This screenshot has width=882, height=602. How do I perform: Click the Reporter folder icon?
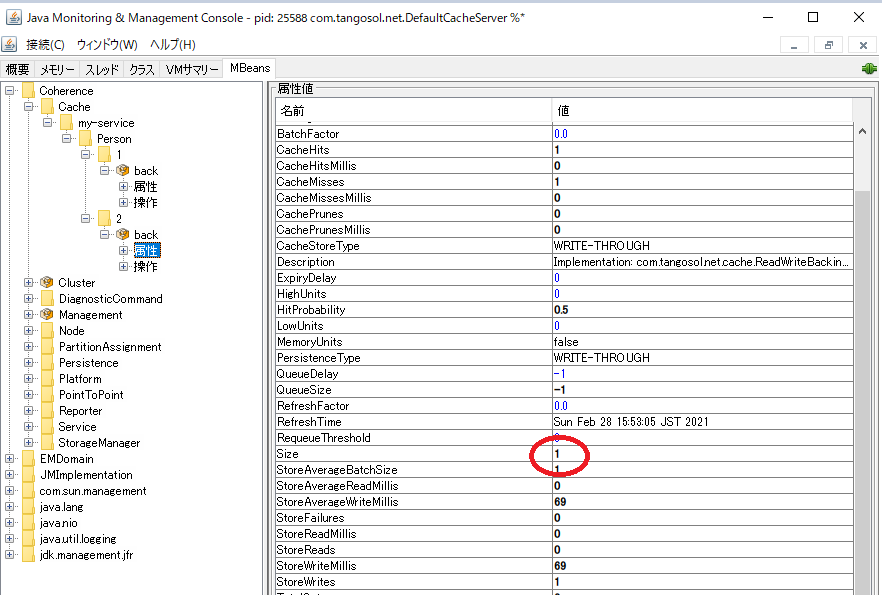(48, 411)
